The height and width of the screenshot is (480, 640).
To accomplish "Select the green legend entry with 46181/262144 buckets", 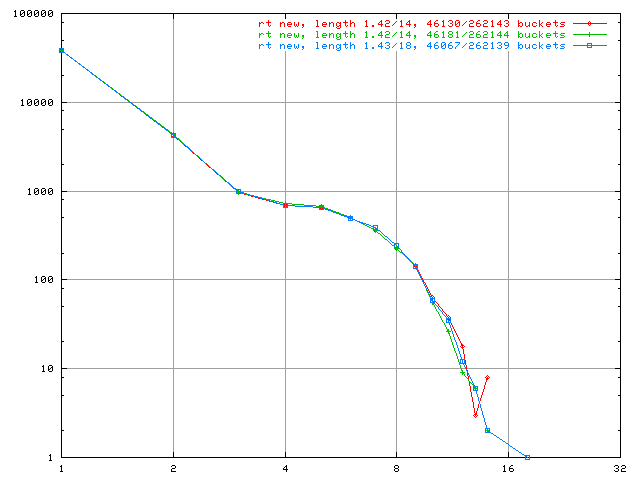I will [x=412, y=35].
